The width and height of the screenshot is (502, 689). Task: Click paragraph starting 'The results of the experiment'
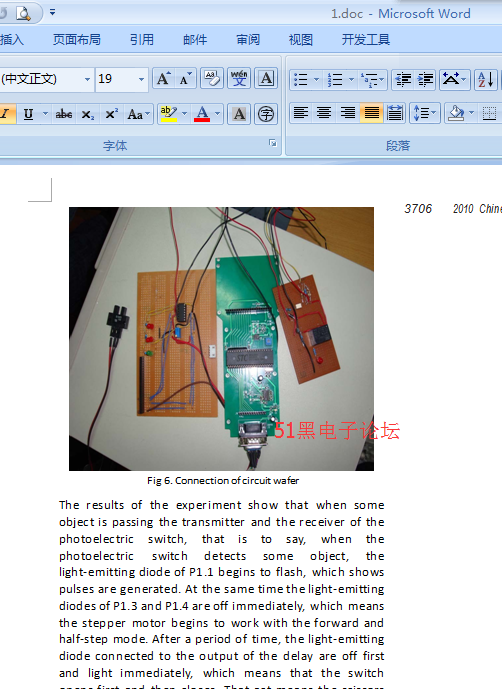coord(222,594)
